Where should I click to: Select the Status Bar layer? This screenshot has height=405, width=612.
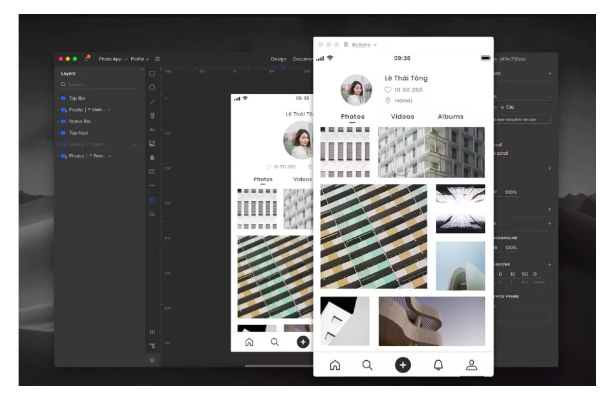(100, 121)
